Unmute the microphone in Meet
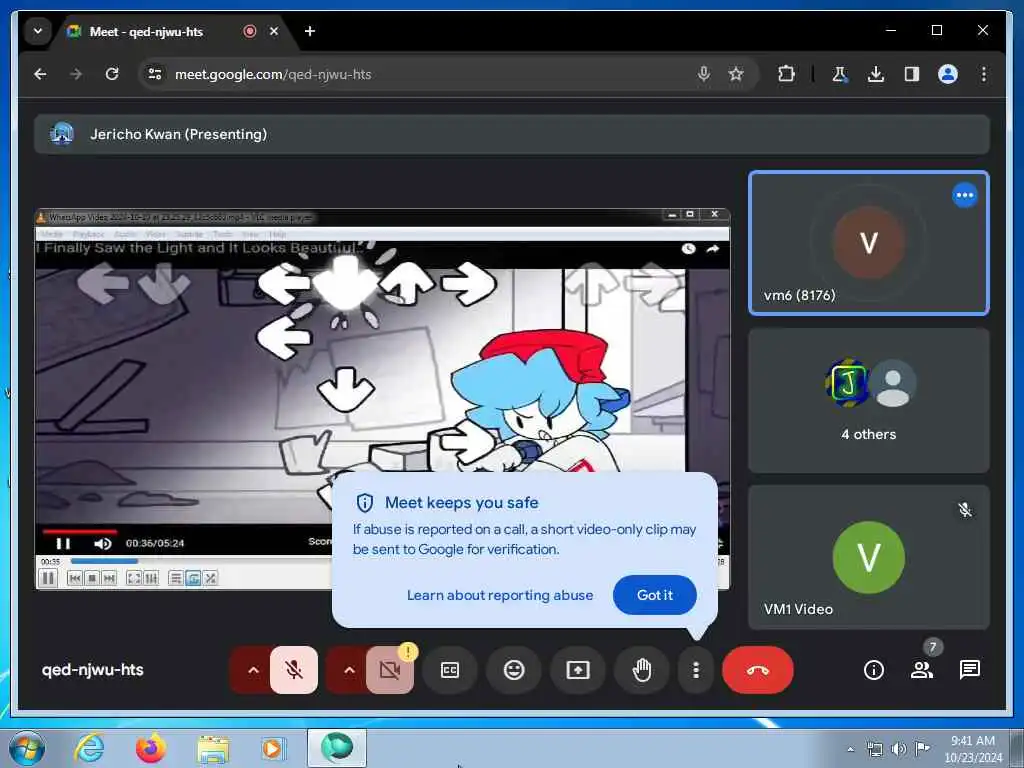 [x=294, y=669]
